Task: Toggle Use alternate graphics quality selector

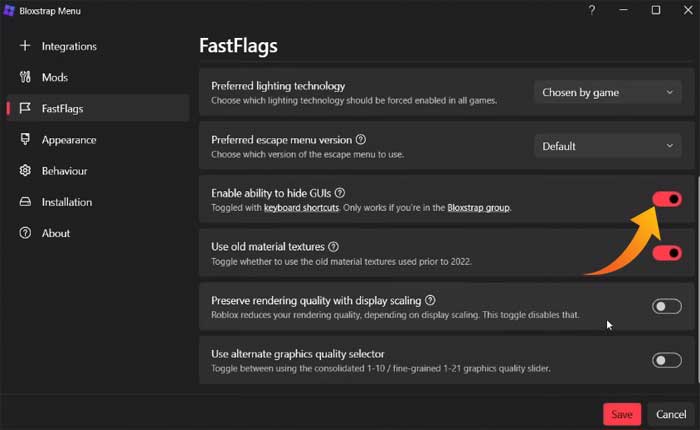Action: pos(666,360)
